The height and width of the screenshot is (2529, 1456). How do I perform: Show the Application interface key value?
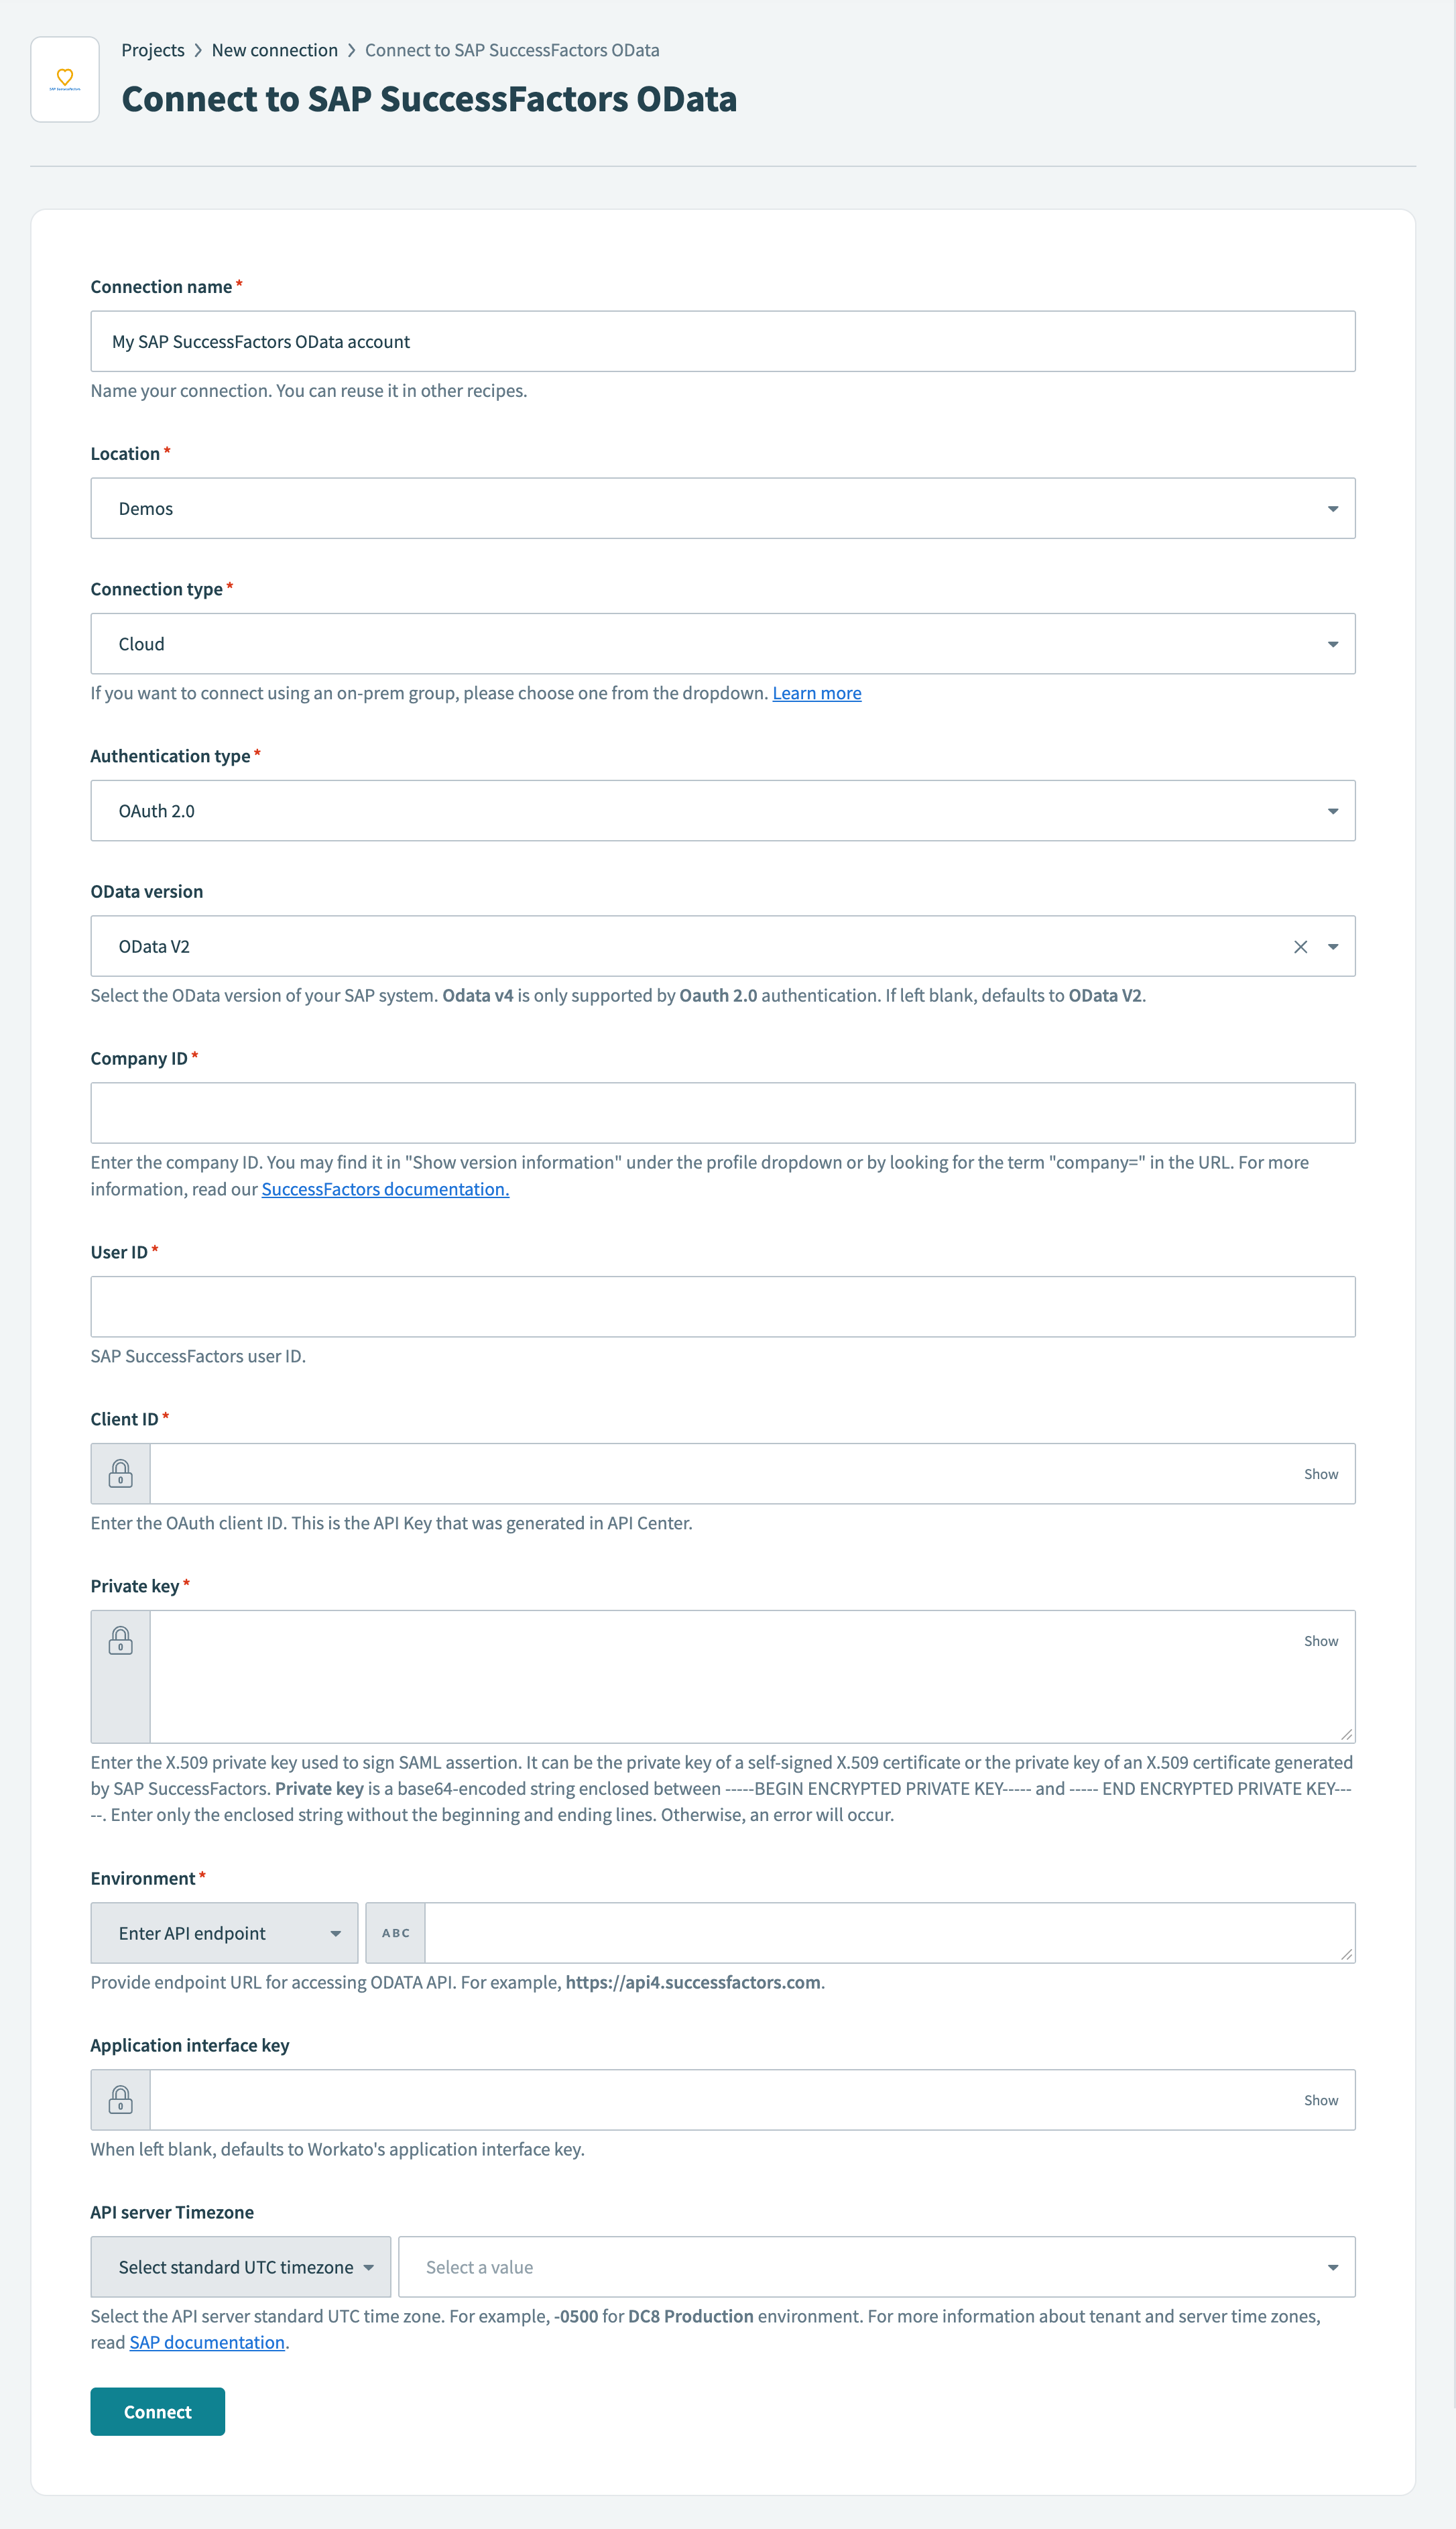[x=1321, y=2099]
